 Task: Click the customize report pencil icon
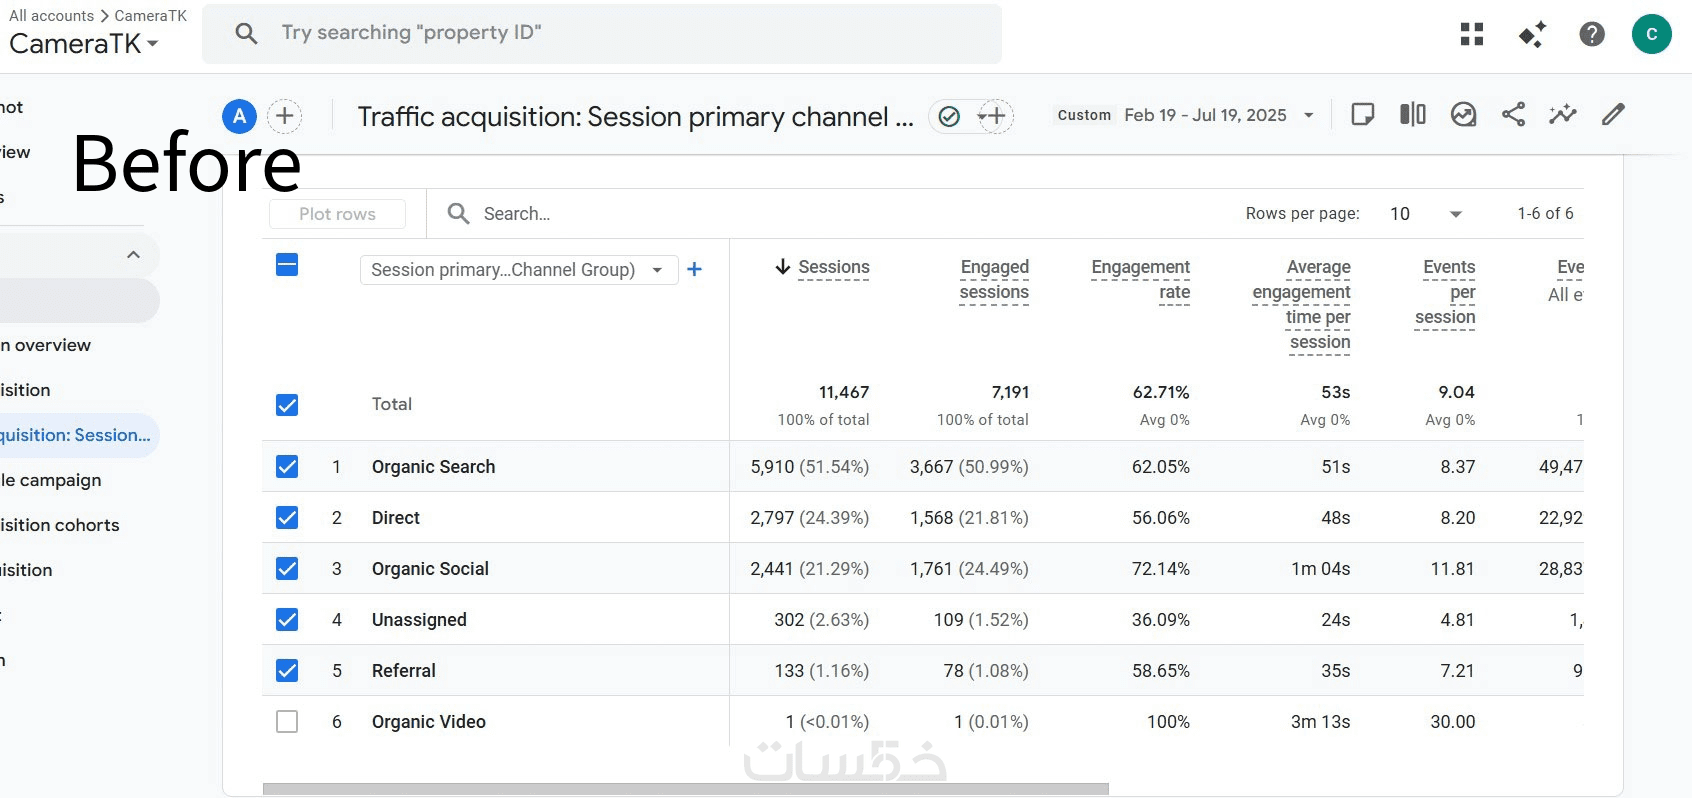[1612, 114]
